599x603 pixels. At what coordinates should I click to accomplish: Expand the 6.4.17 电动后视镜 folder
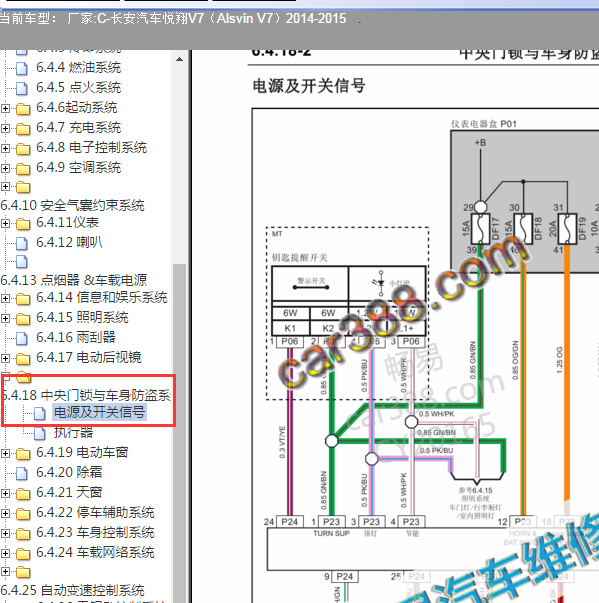tap(5, 358)
